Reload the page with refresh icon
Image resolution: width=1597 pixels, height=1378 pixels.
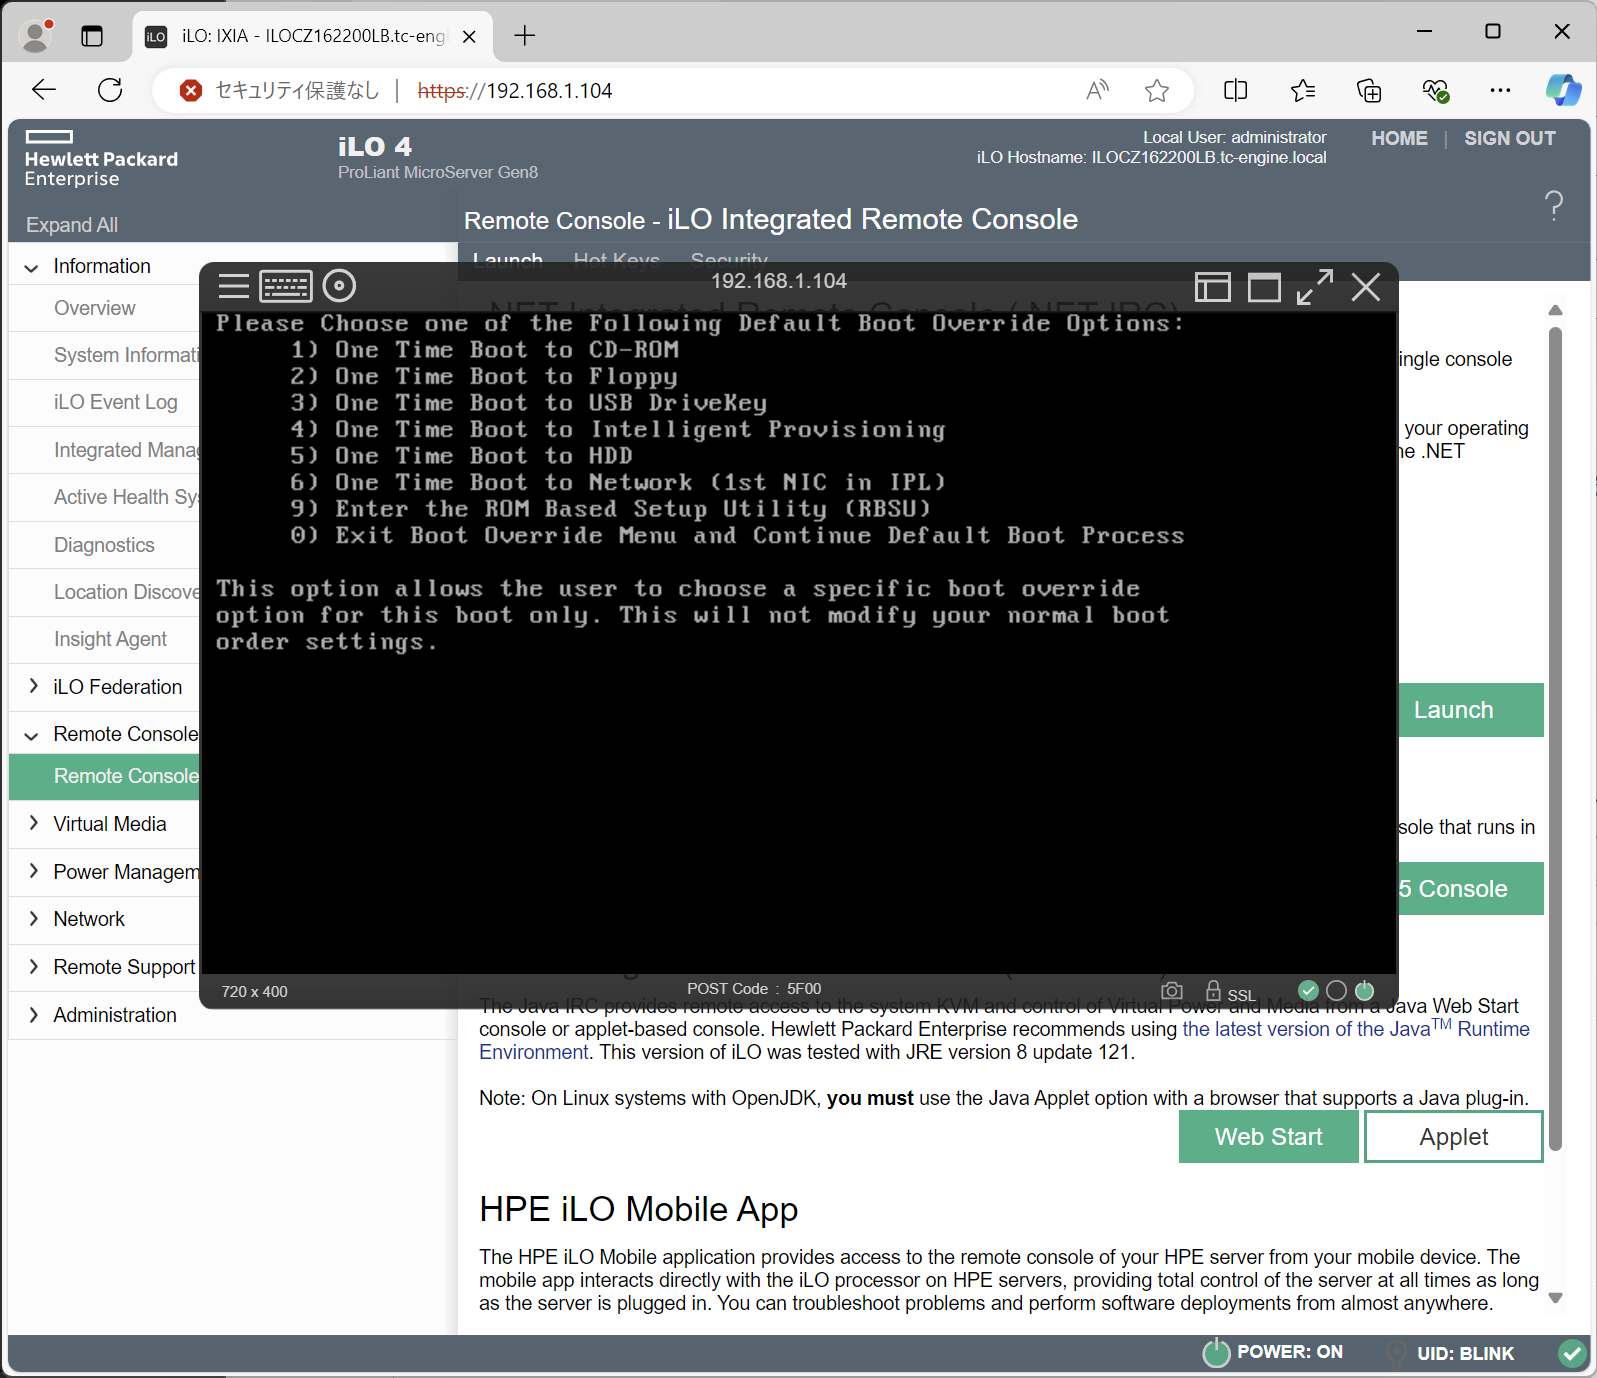(x=110, y=90)
